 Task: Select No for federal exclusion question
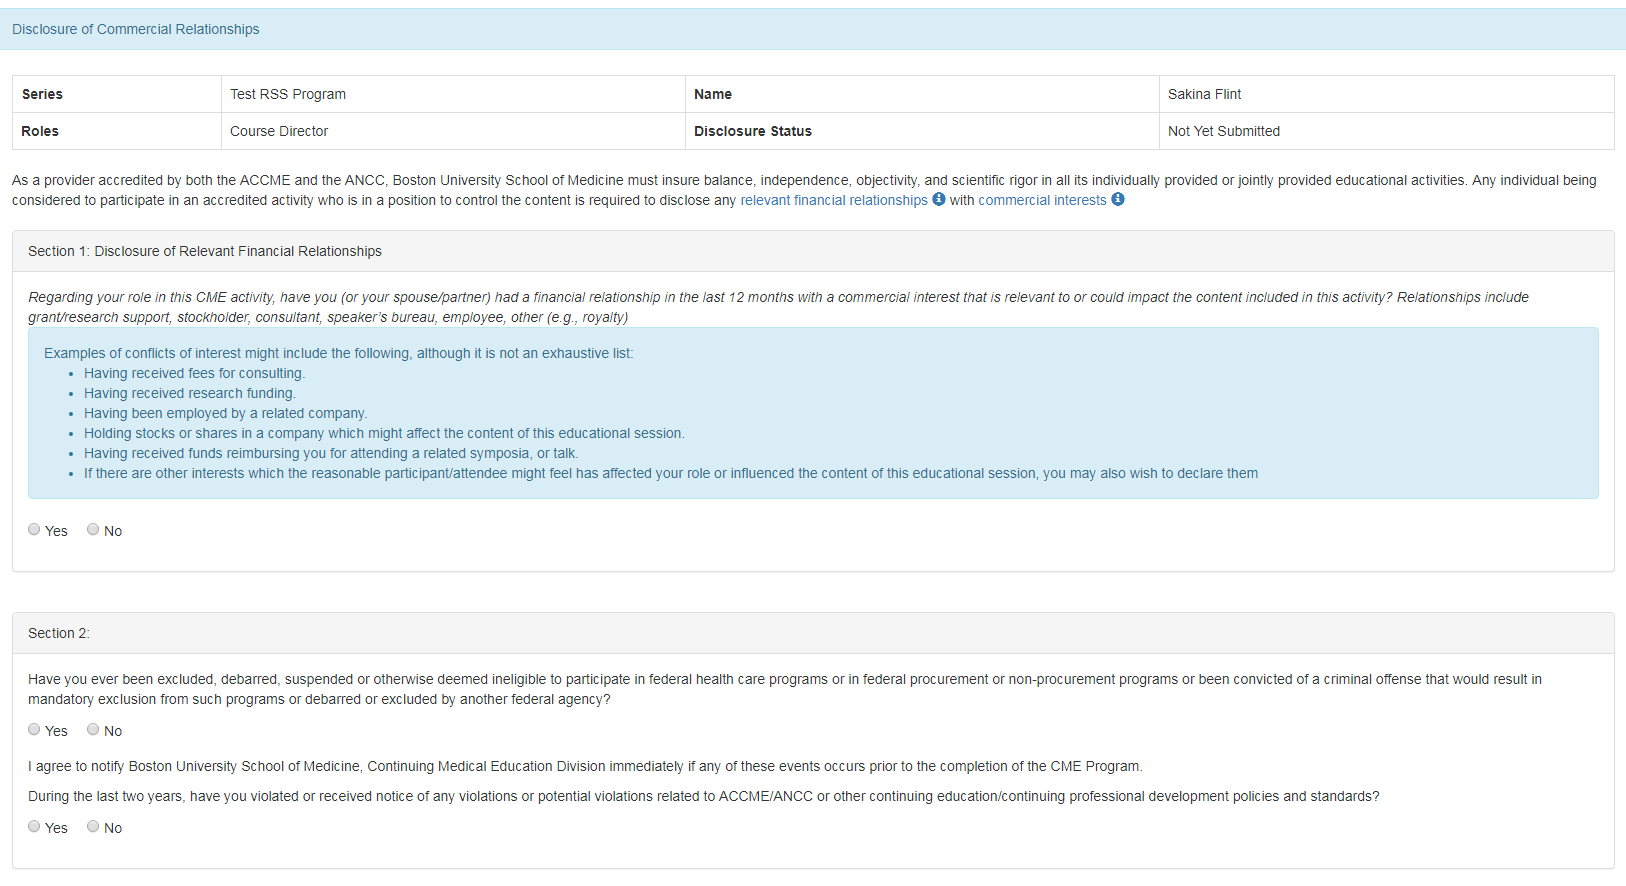click(x=93, y=729)
